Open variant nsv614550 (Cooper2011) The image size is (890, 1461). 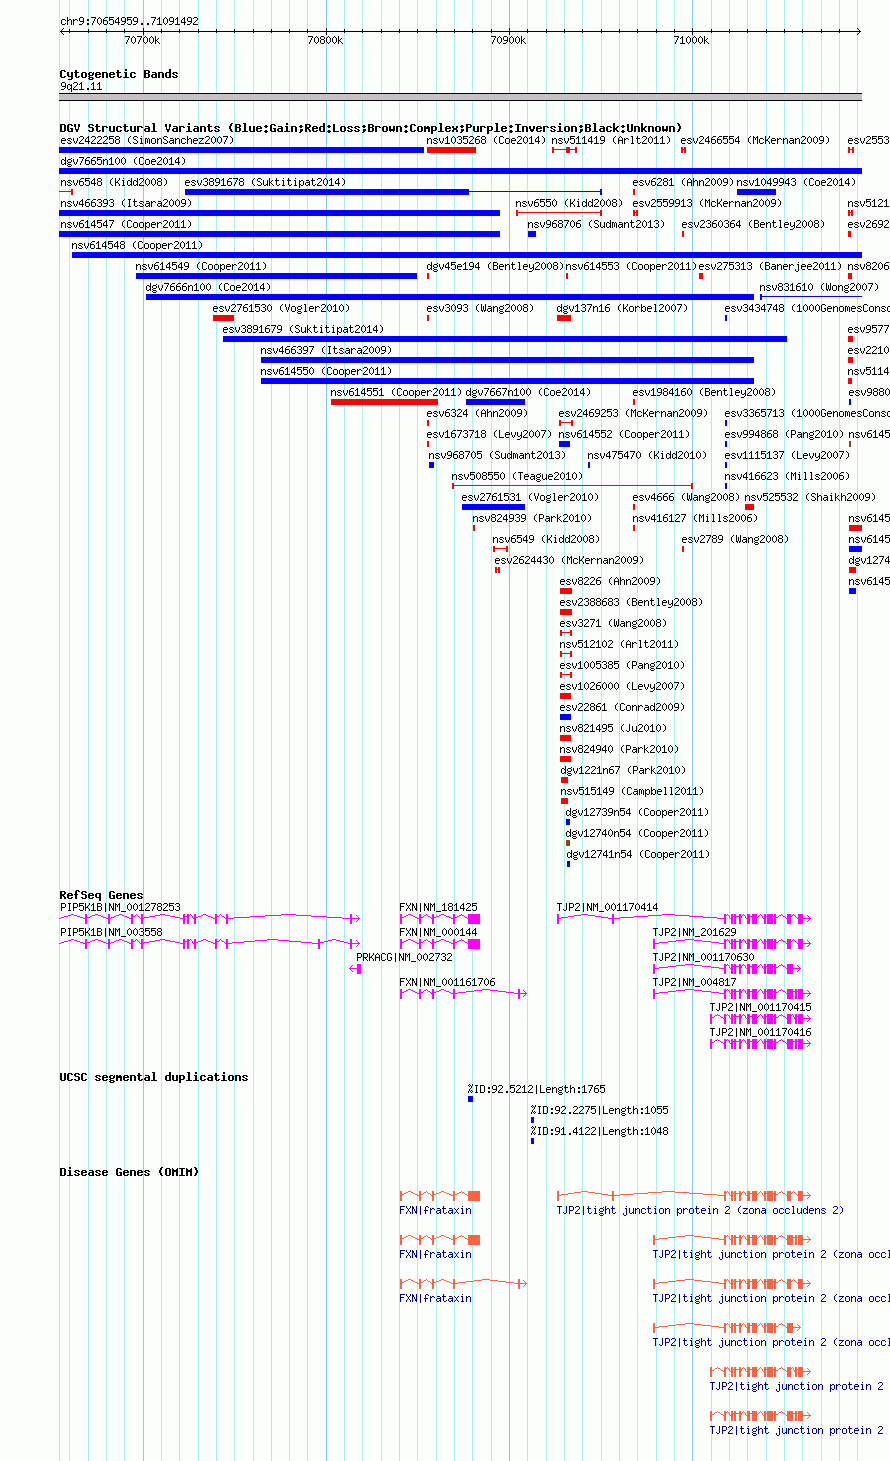(x=327, y=372)
